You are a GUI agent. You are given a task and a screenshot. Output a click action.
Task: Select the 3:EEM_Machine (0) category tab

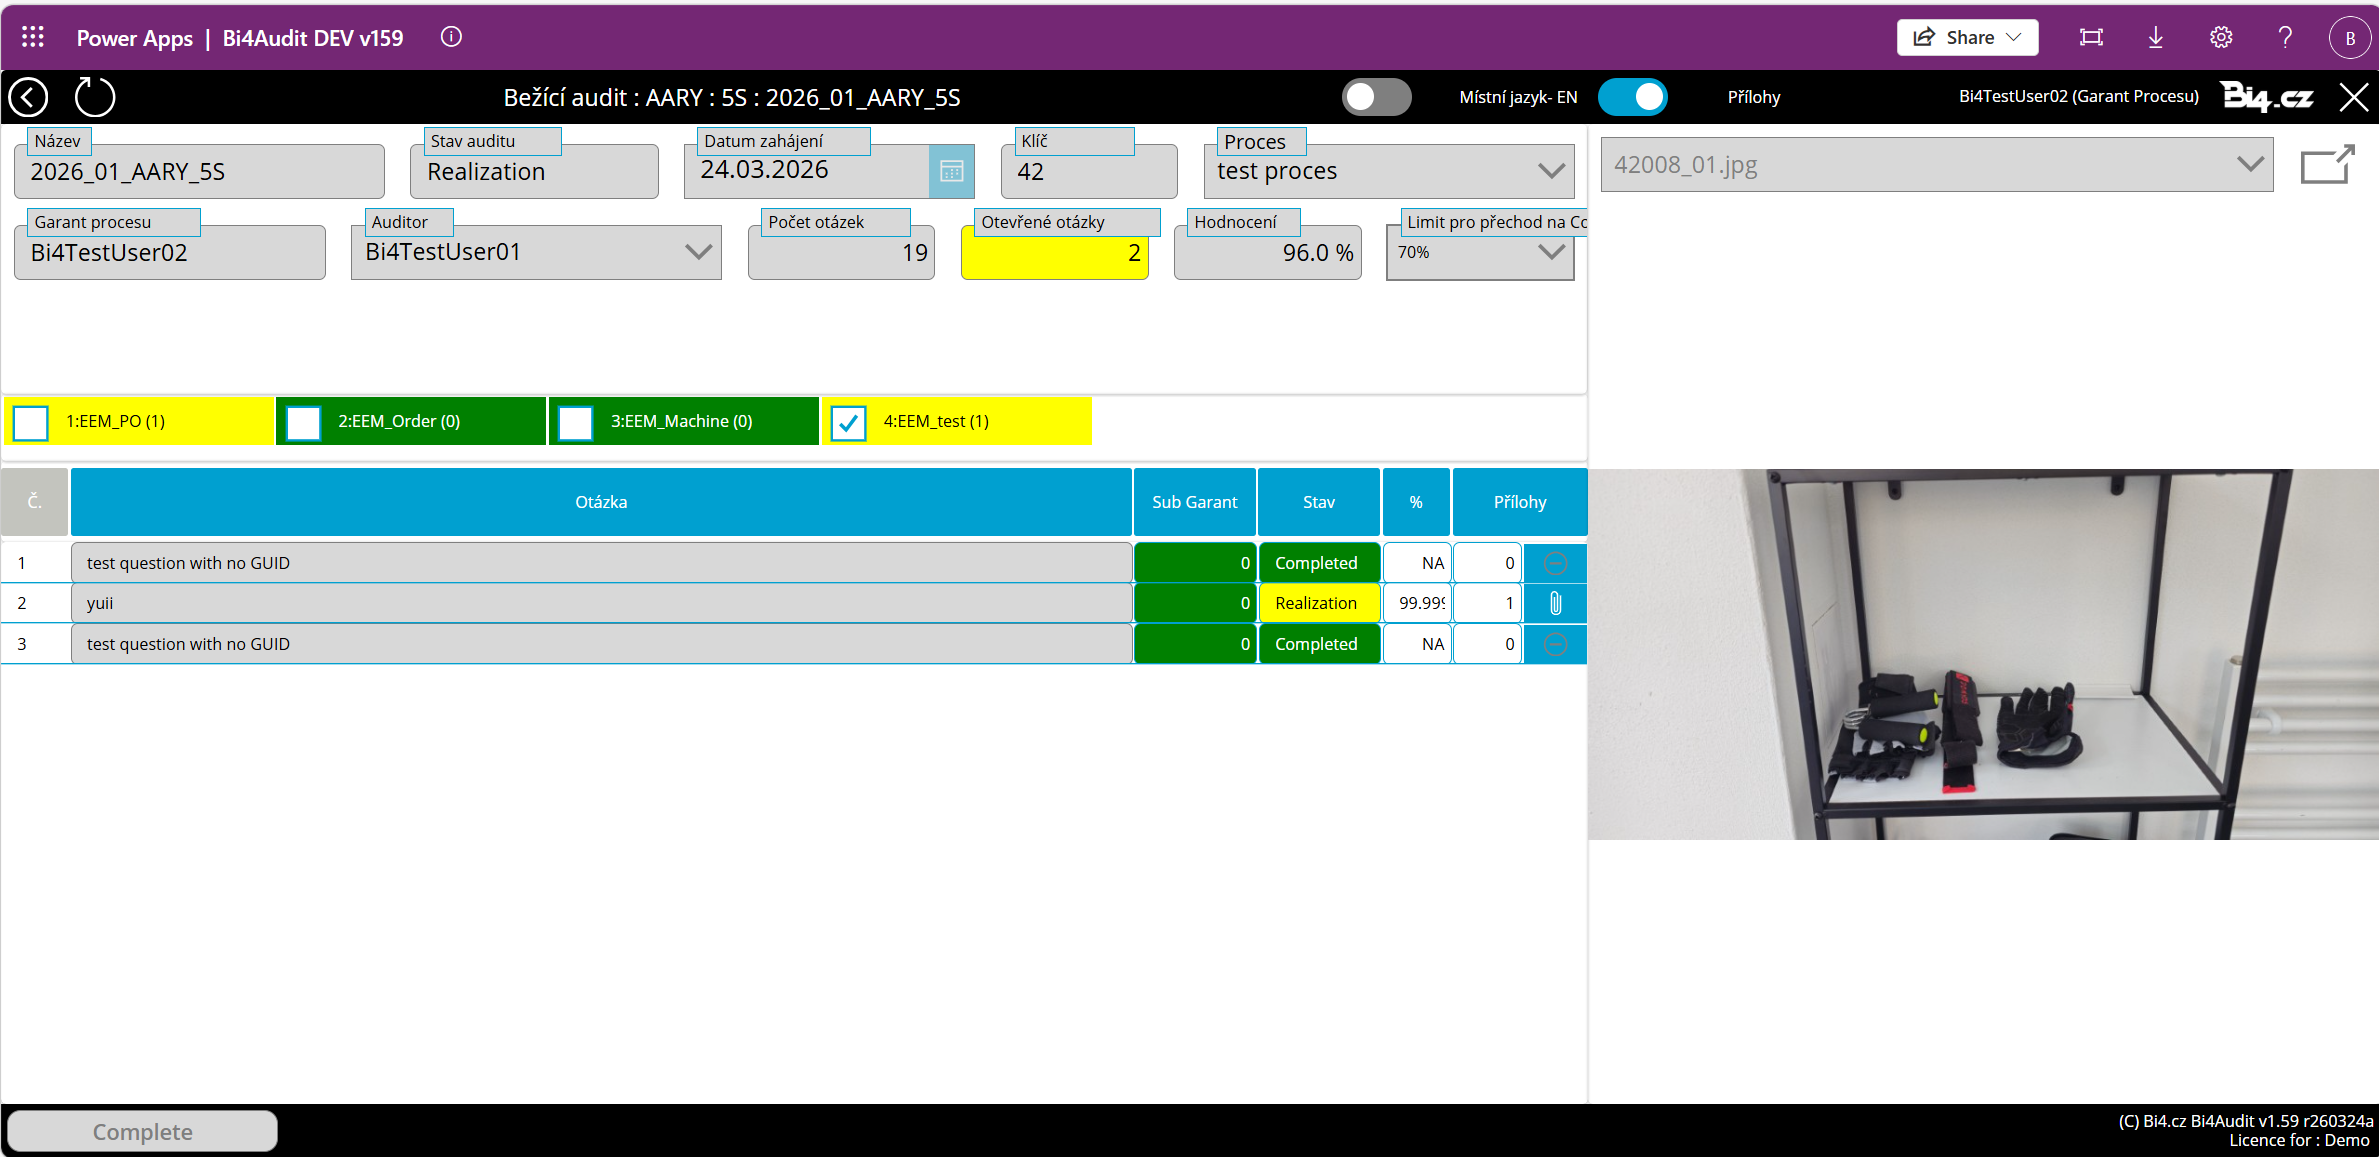coord(681,421)
